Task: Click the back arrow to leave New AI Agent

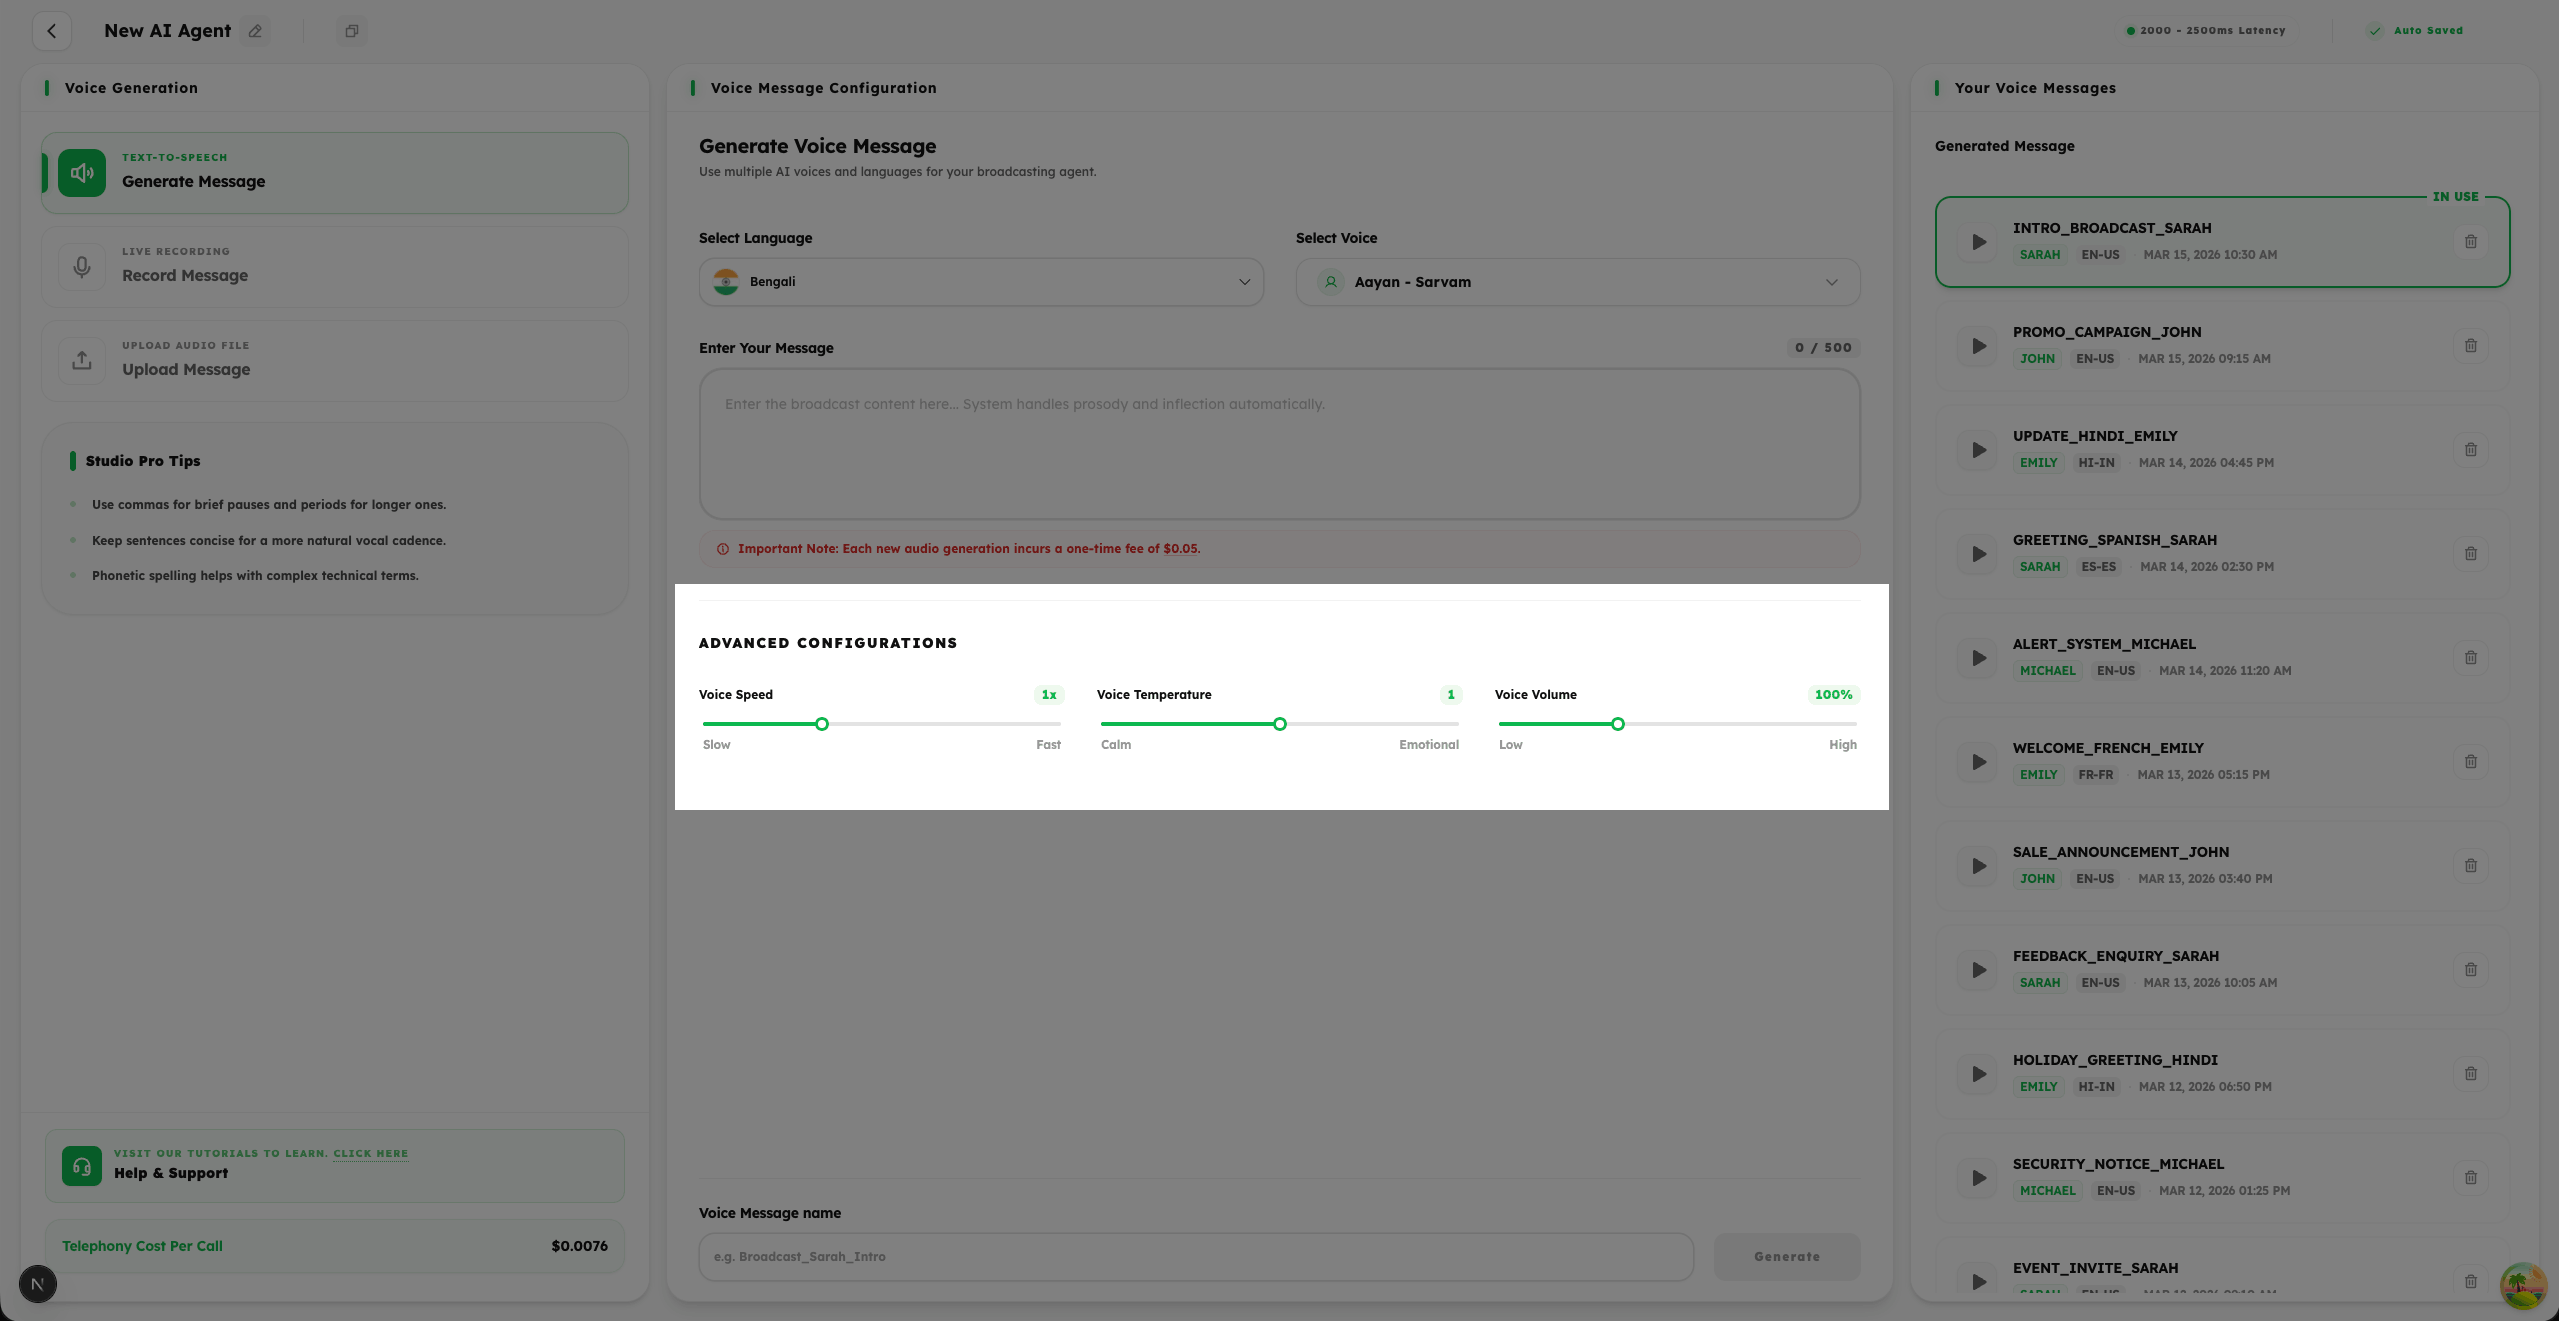Action: [x=52, y=31]
